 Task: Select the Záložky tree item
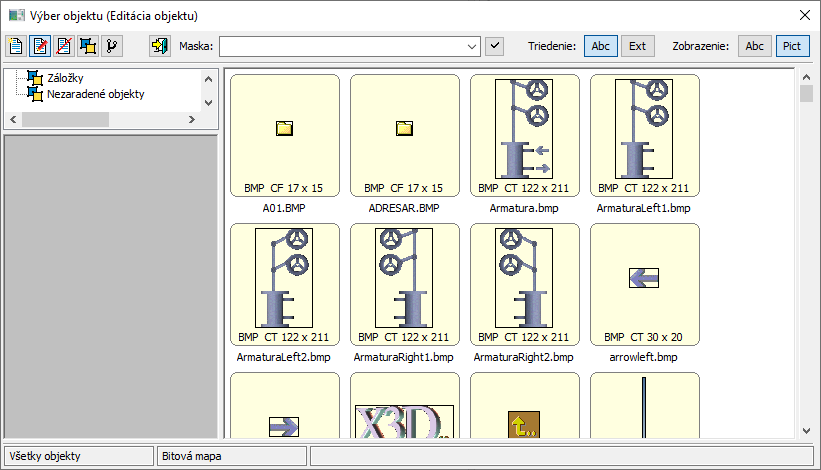click(x=66, y=77)
